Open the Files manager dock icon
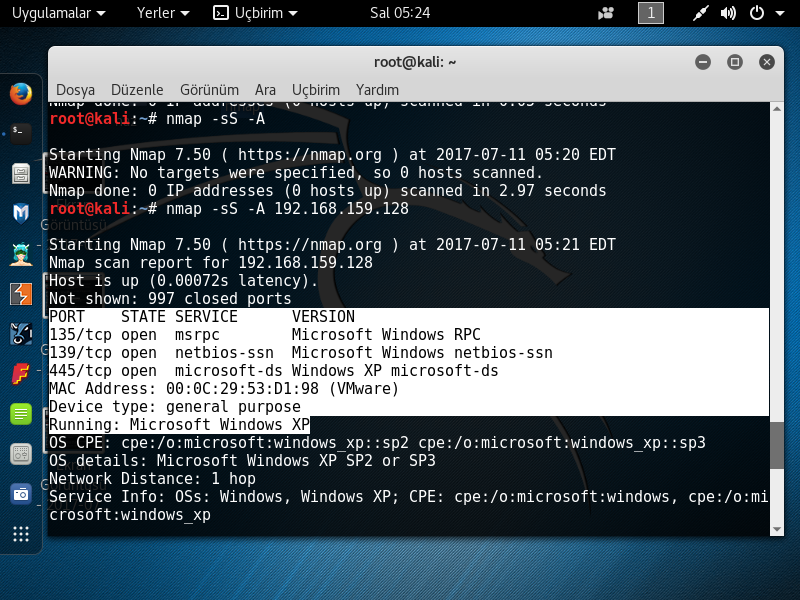Image resolution: width=800 pixels, height=600 pixels. (x=20, y=173)
